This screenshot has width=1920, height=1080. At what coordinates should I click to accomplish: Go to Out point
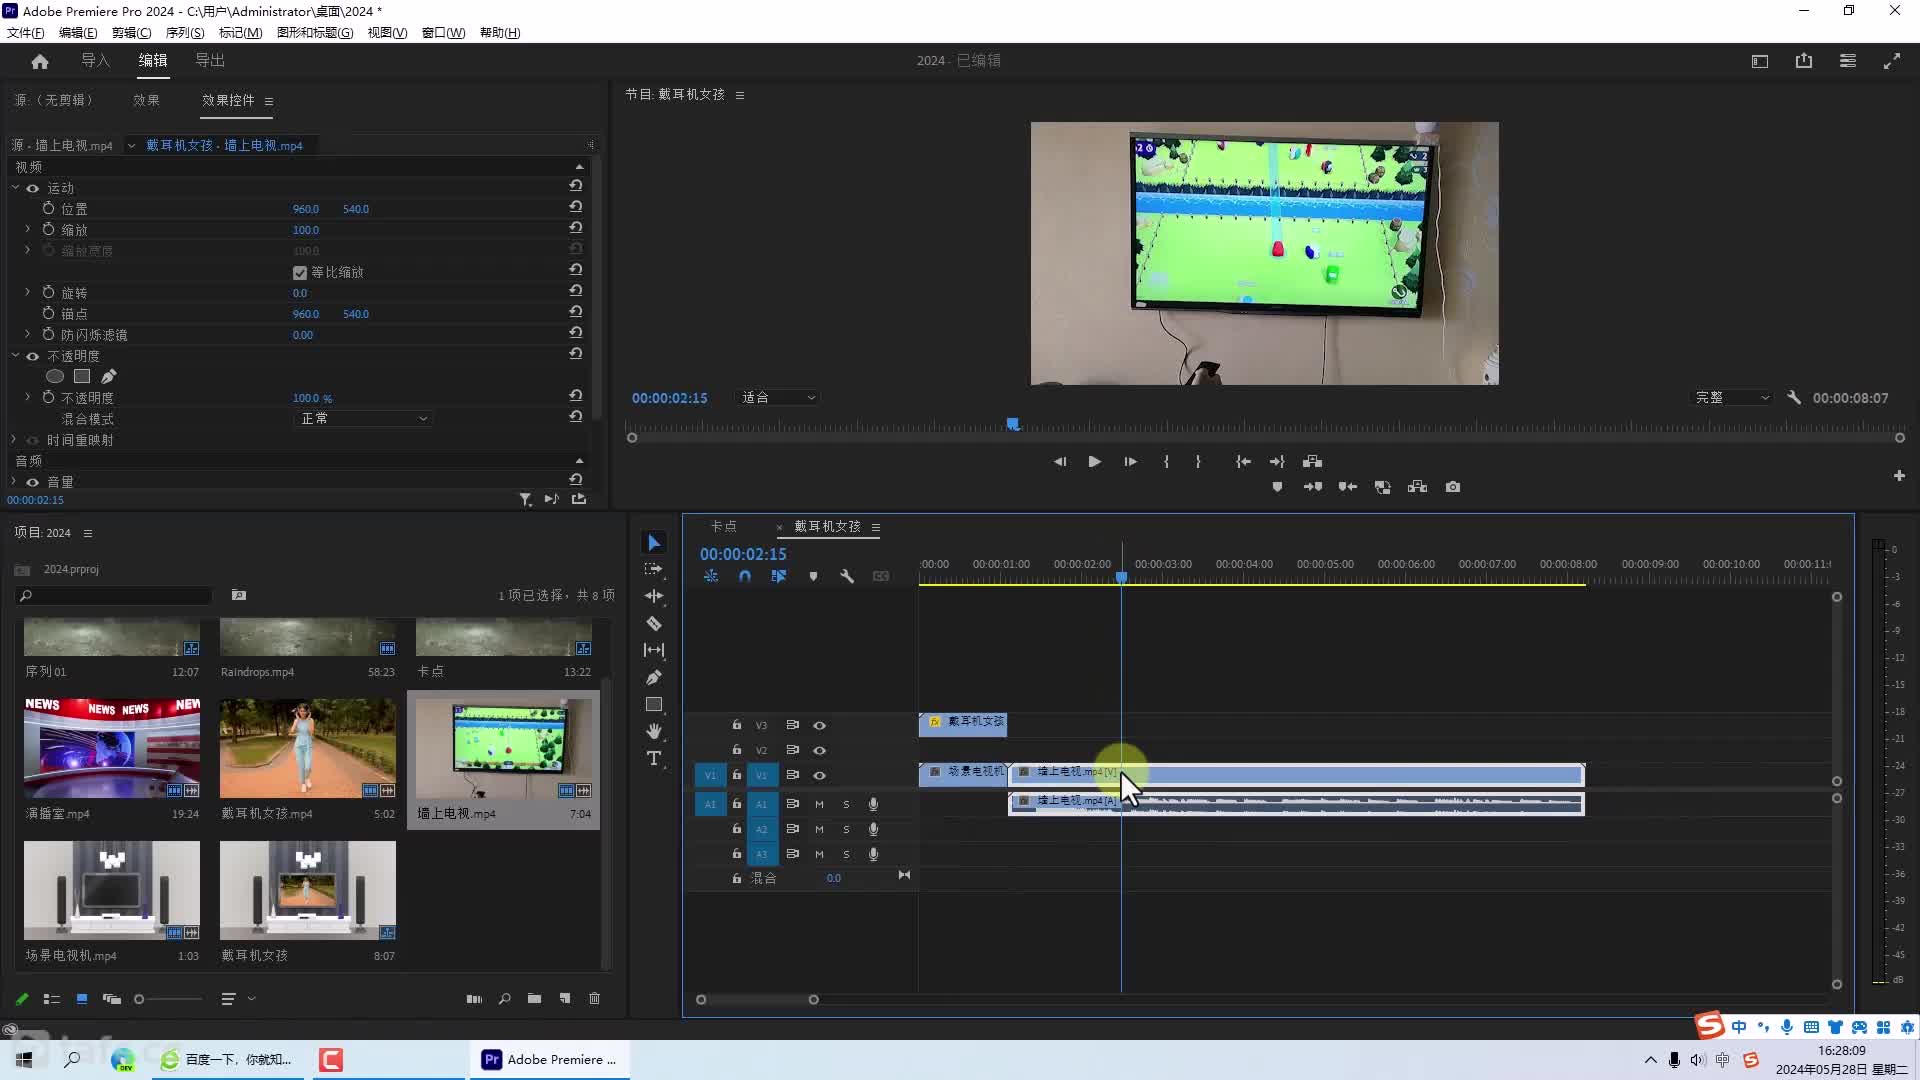tap(1277, 461)
